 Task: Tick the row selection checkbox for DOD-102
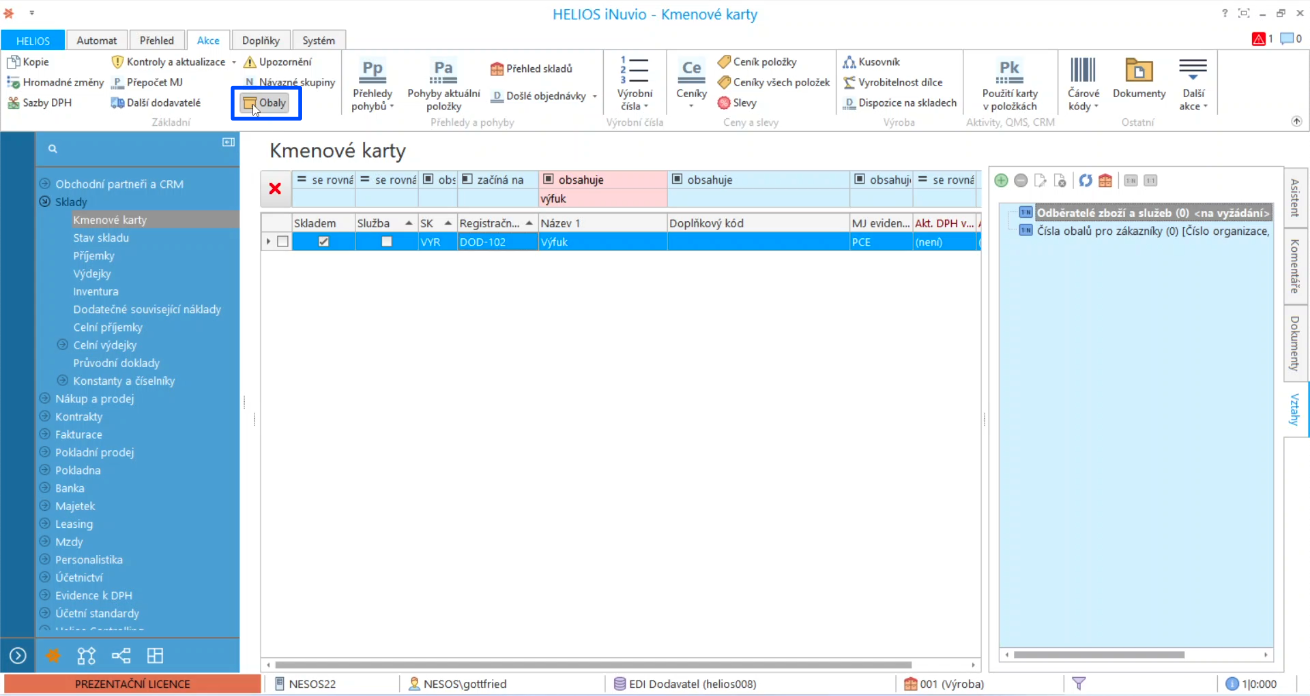coord(283,241)
